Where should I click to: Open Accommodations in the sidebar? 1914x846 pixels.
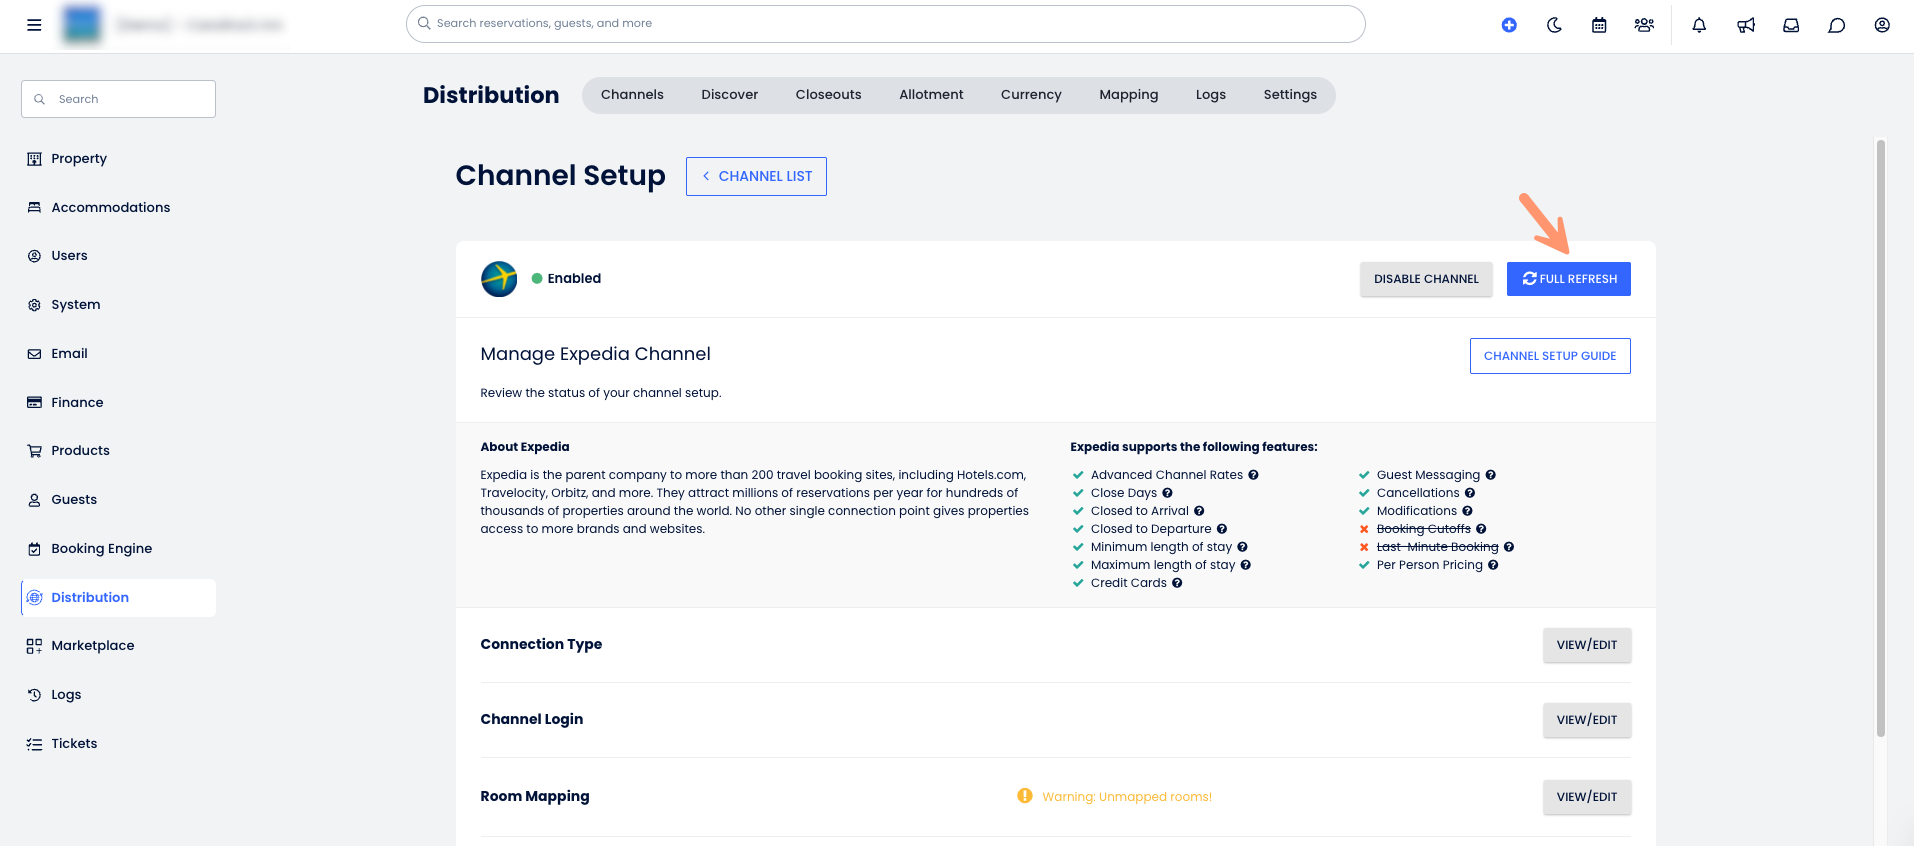coord(118,208)
